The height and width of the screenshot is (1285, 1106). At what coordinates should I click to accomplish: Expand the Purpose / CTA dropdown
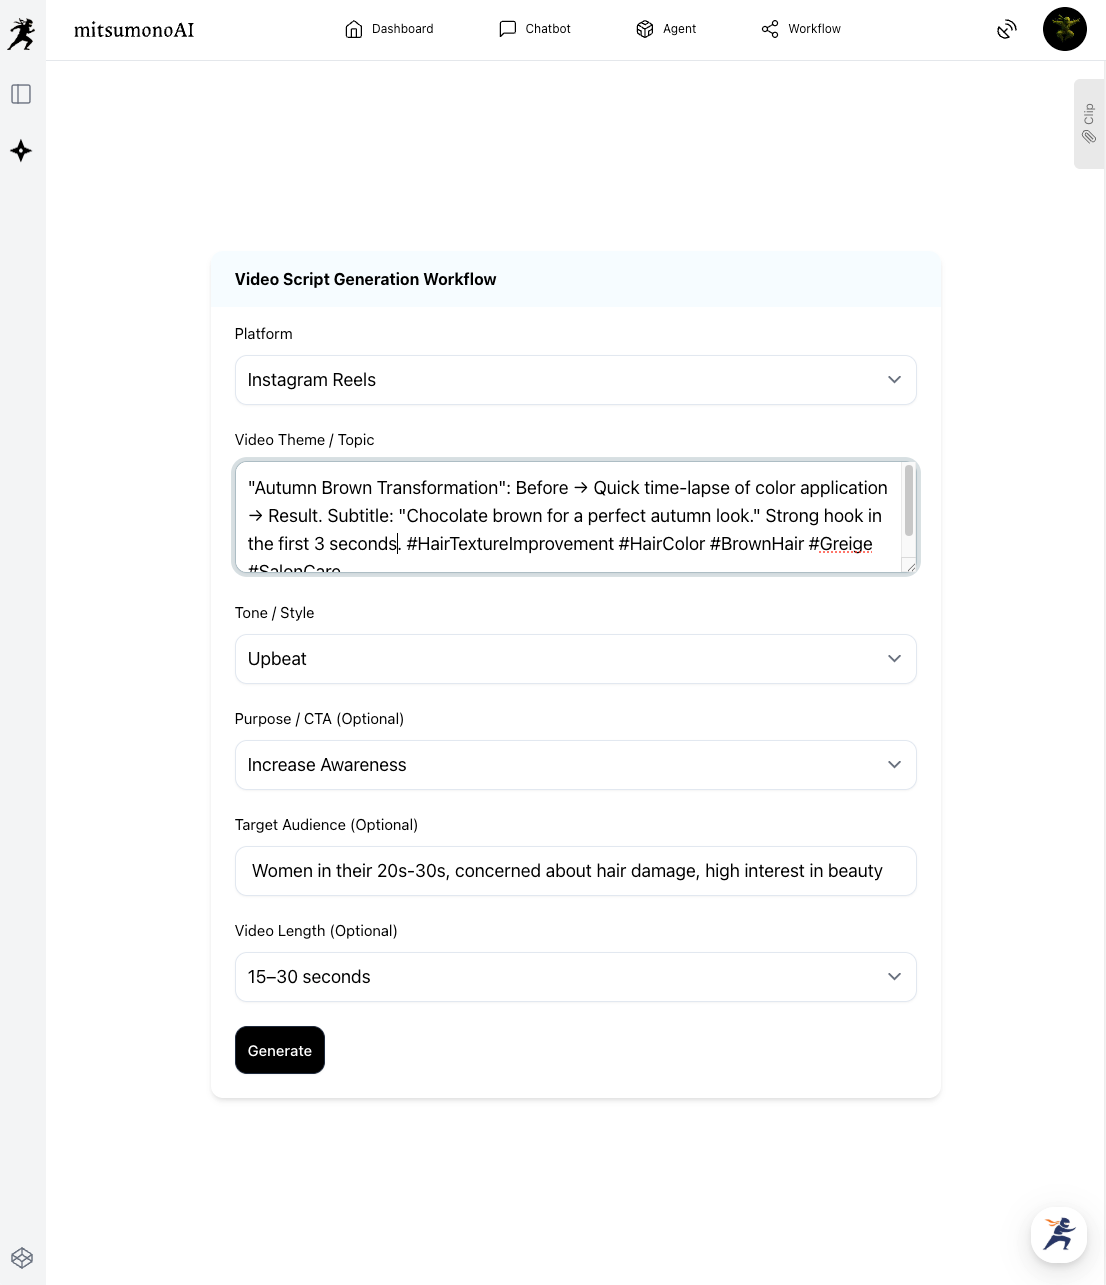575,765
